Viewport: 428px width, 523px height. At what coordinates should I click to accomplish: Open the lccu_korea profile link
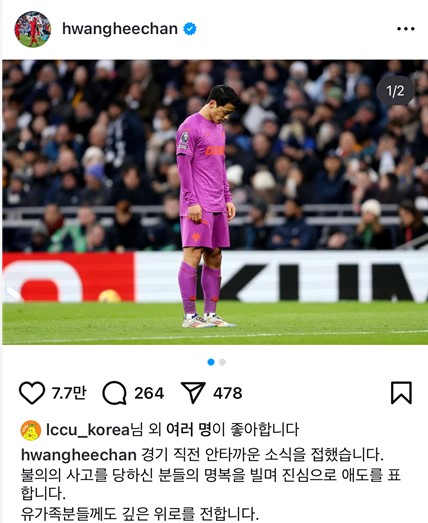88,430
